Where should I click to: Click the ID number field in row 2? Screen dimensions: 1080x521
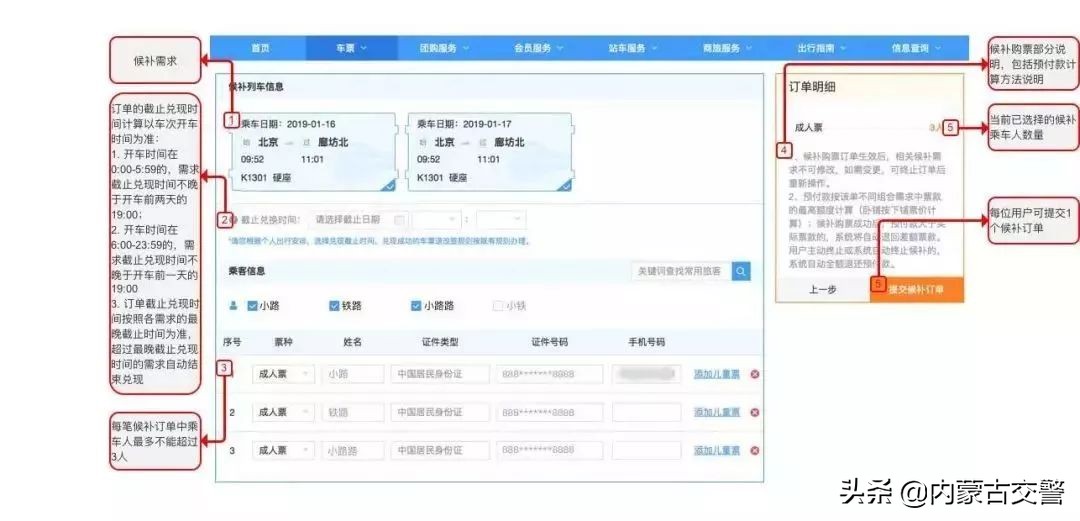[549, 412]
